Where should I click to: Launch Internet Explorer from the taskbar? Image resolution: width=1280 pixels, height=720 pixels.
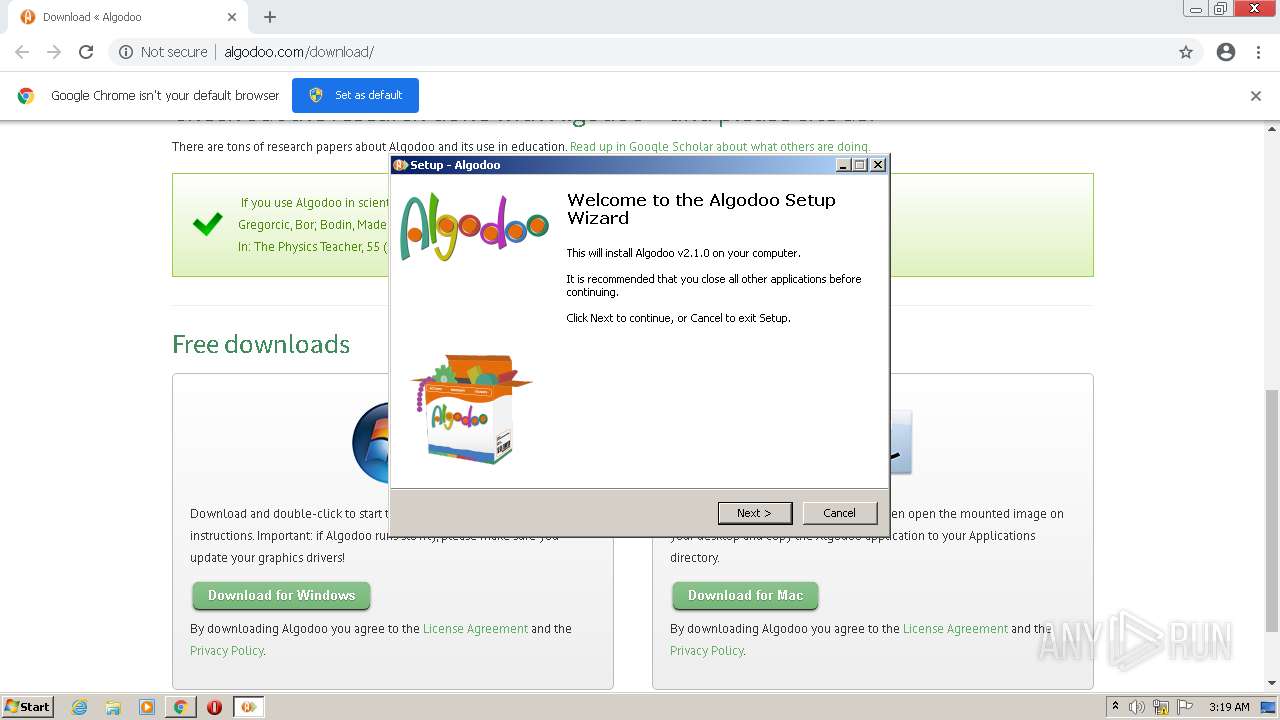point(80,707)
